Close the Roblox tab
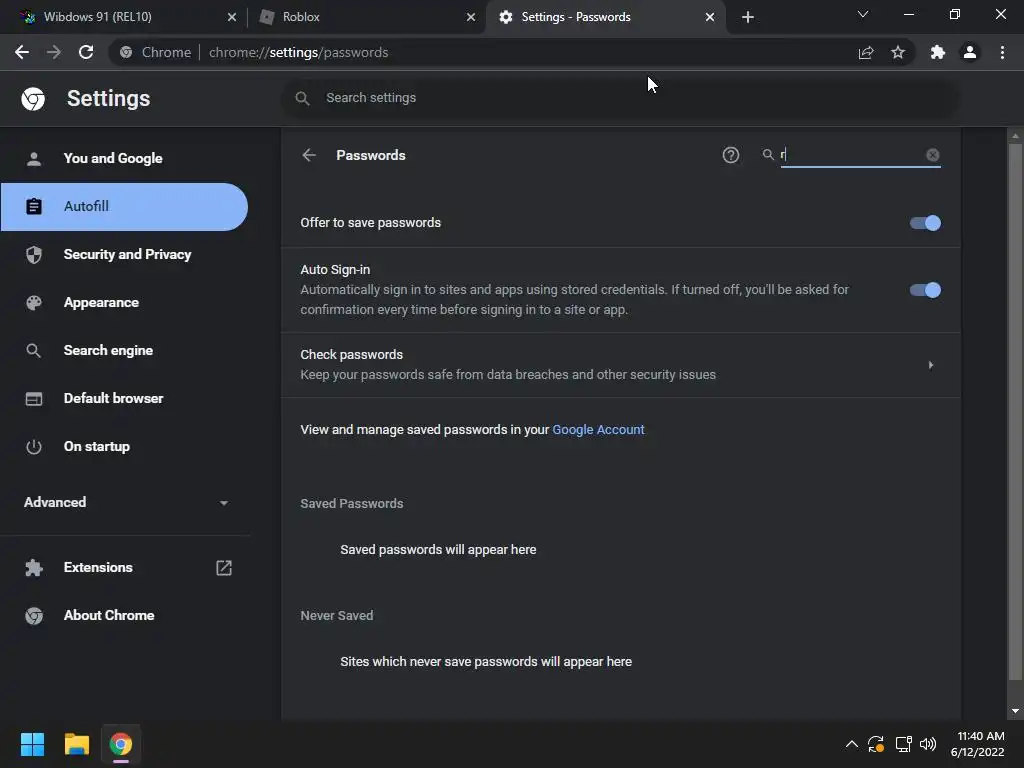The height and width of the screenshot is (768, 1024). point(471,17)
